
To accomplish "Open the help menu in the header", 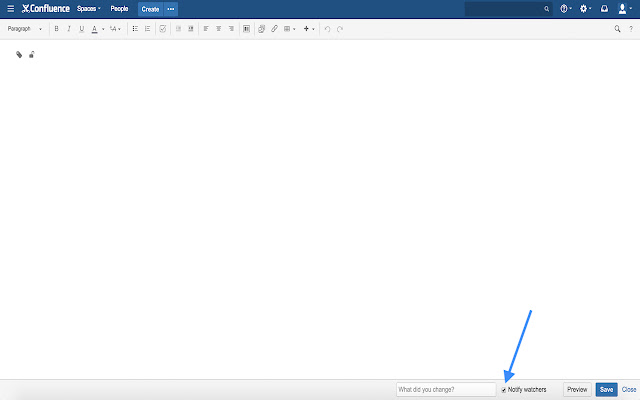I will (565, 9).
